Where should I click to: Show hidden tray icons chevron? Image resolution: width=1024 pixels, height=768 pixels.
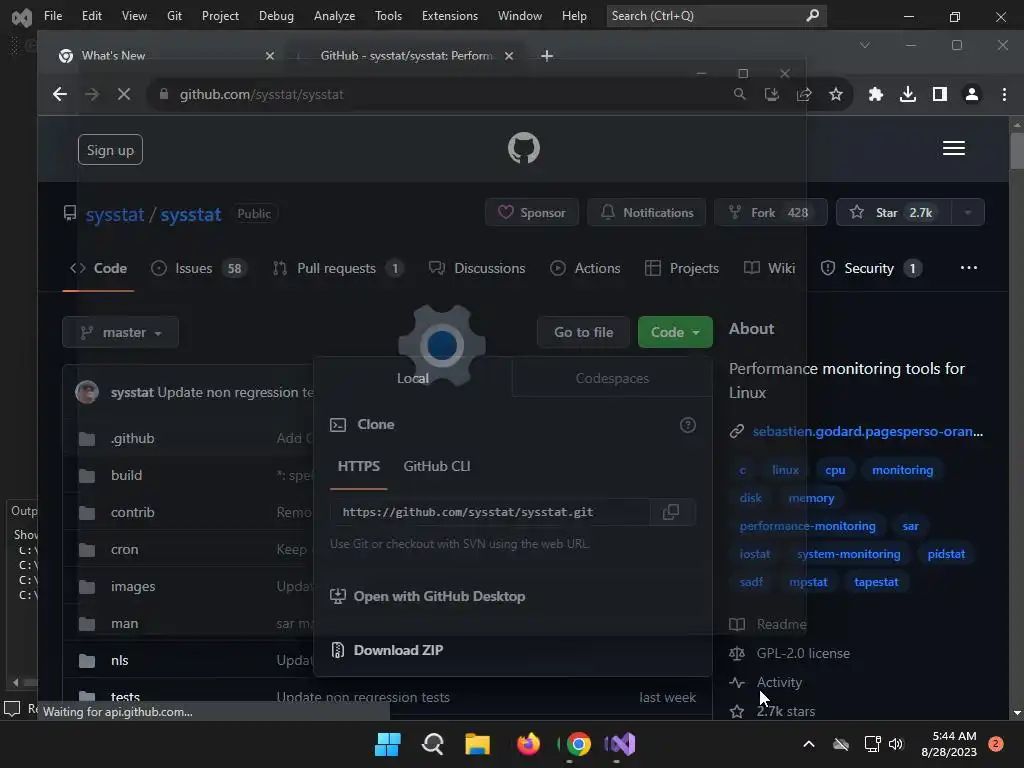[808, 744]
